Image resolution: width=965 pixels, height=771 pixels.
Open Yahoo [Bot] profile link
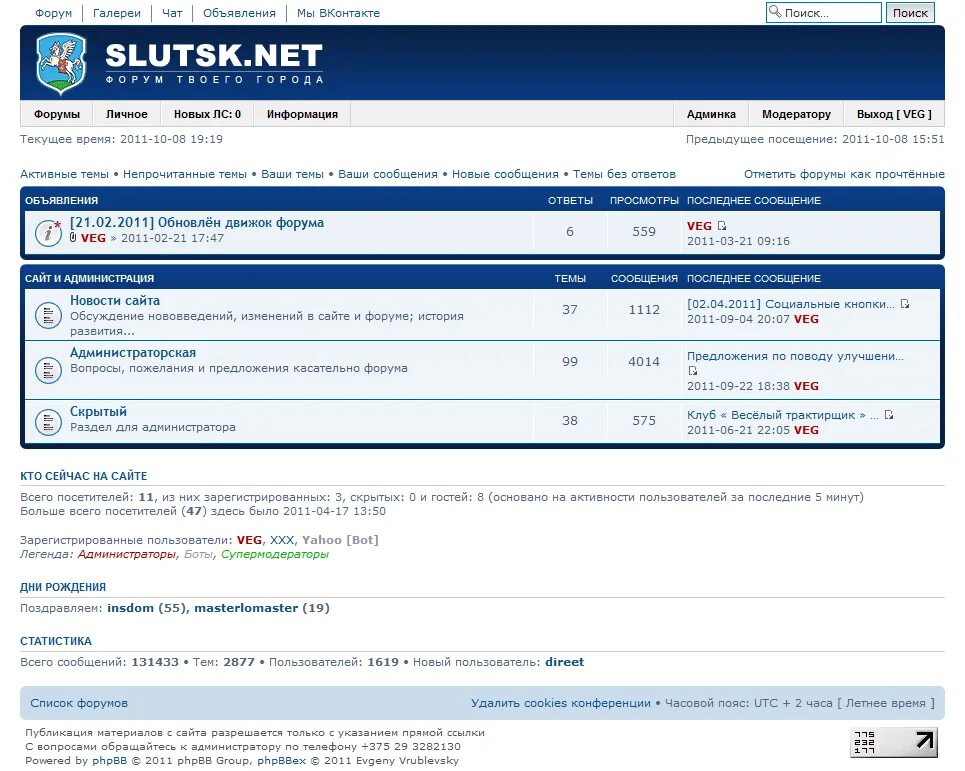point(340,540)
